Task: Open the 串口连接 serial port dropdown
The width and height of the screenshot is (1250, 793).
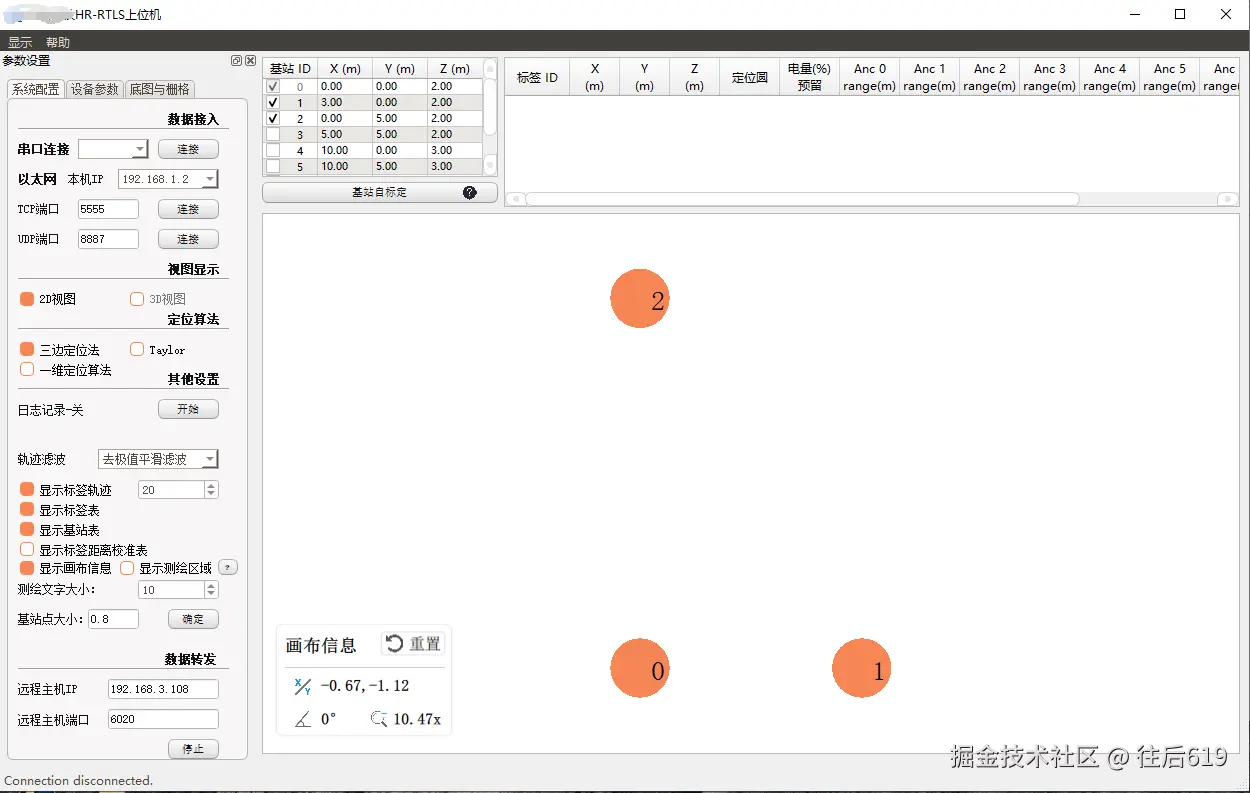Action: pos(113,149)
